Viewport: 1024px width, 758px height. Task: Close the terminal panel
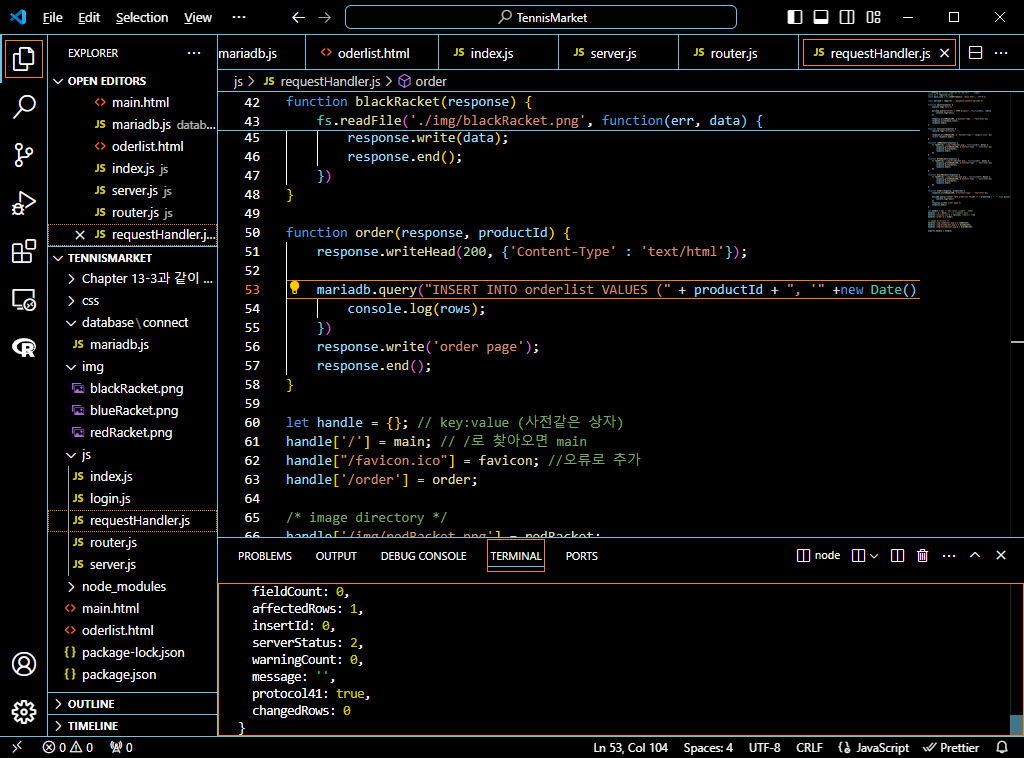(x=1000, y=556)
